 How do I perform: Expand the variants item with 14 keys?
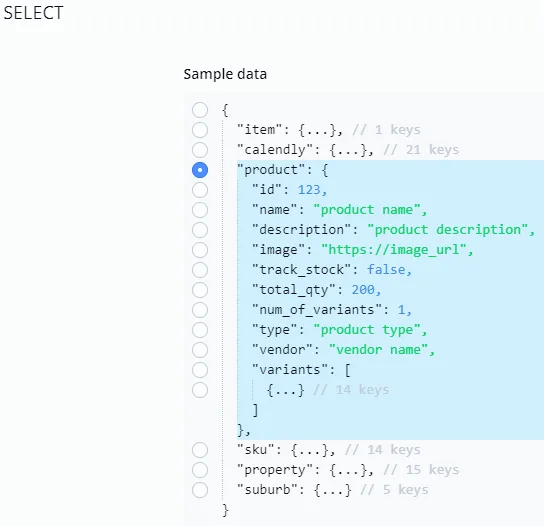coord(286,390)
